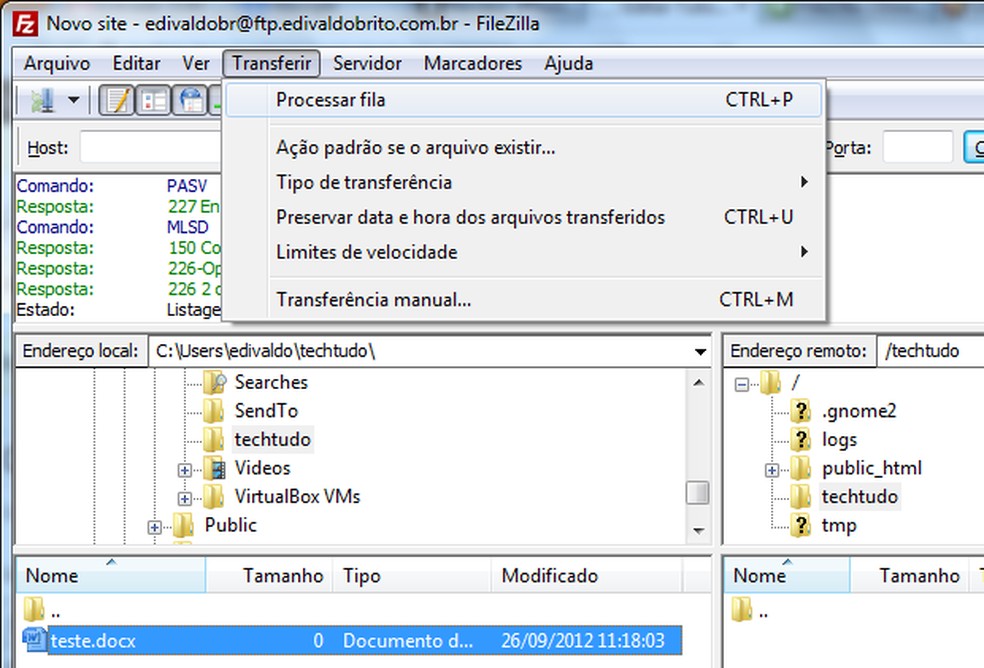This screenshot has width=984, height=668.
Task: Open the Endereço local path dropdown arrow
Action: [x=701, y=352]
